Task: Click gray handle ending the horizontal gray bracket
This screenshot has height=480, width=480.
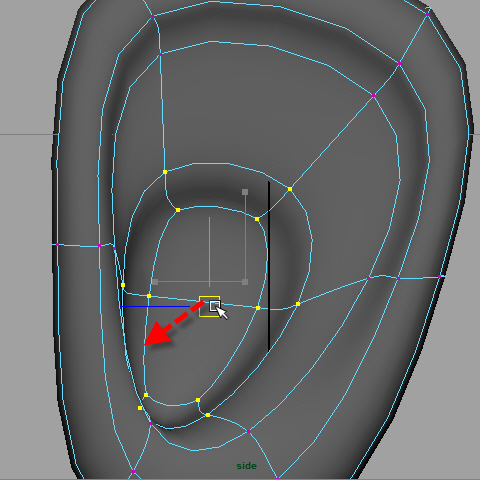Action: tap(155, 282)
